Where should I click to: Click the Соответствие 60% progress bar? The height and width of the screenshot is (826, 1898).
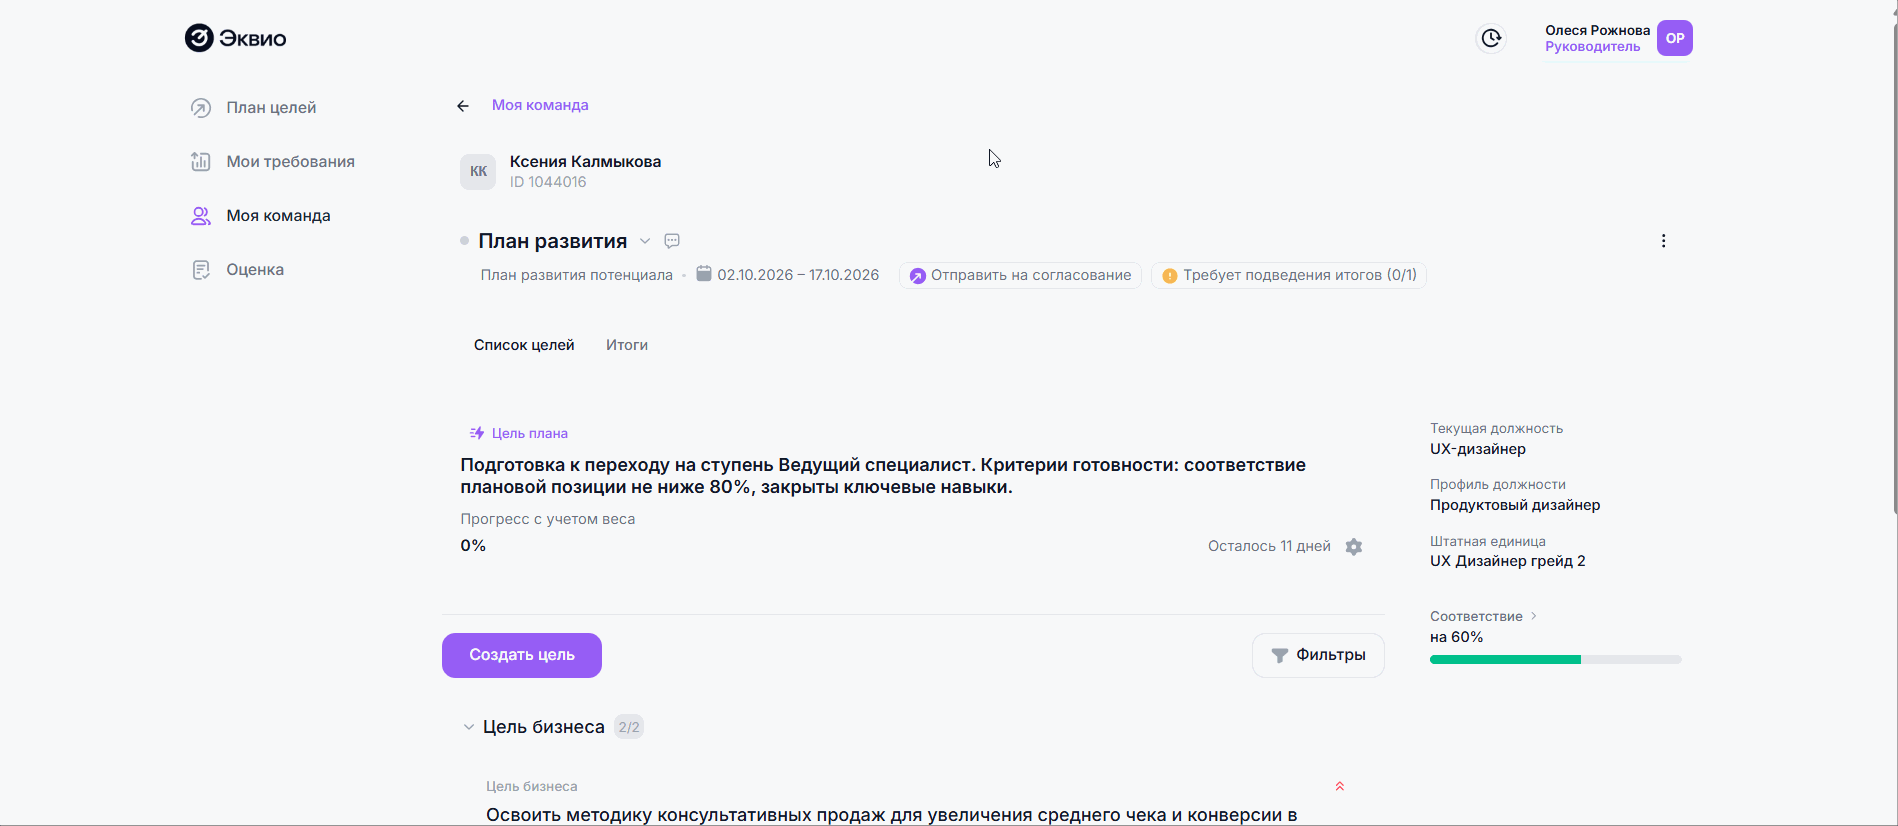pyautogui.click(x=1555, y=660)
